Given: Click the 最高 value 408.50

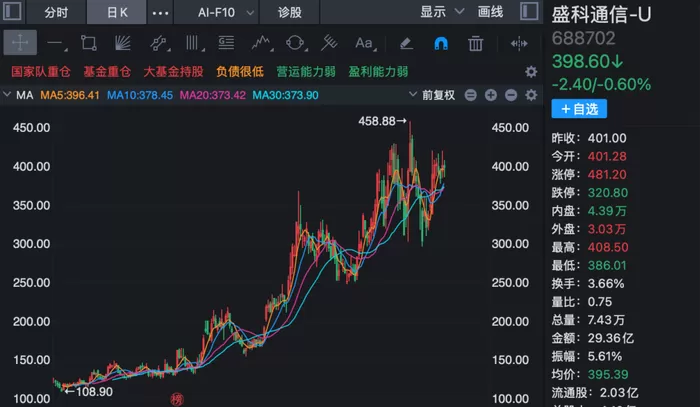Looking at the screenshot, I should pyautogui.click(x=608, y=247).
